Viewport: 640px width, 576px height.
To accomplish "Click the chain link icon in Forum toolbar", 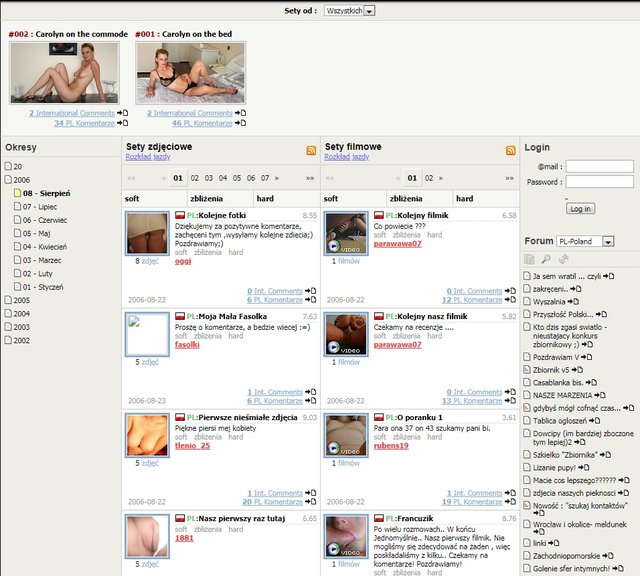I will [x=563, y=259].
